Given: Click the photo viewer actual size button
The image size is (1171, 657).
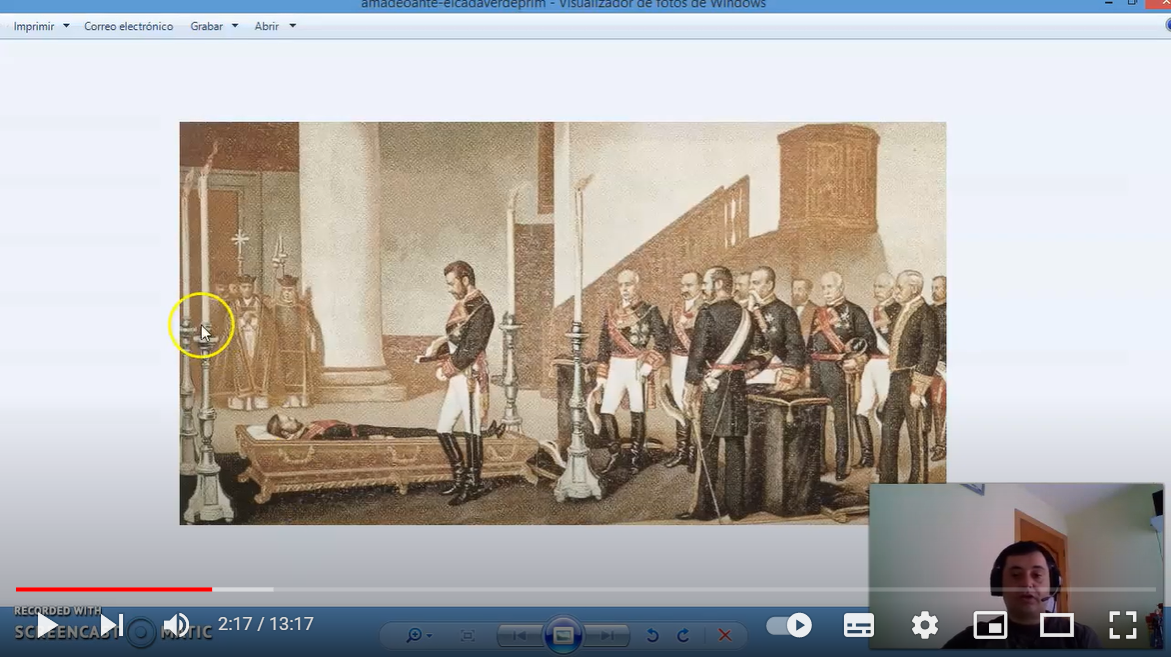Looking at the screenshot, I should tap(468, 635).
